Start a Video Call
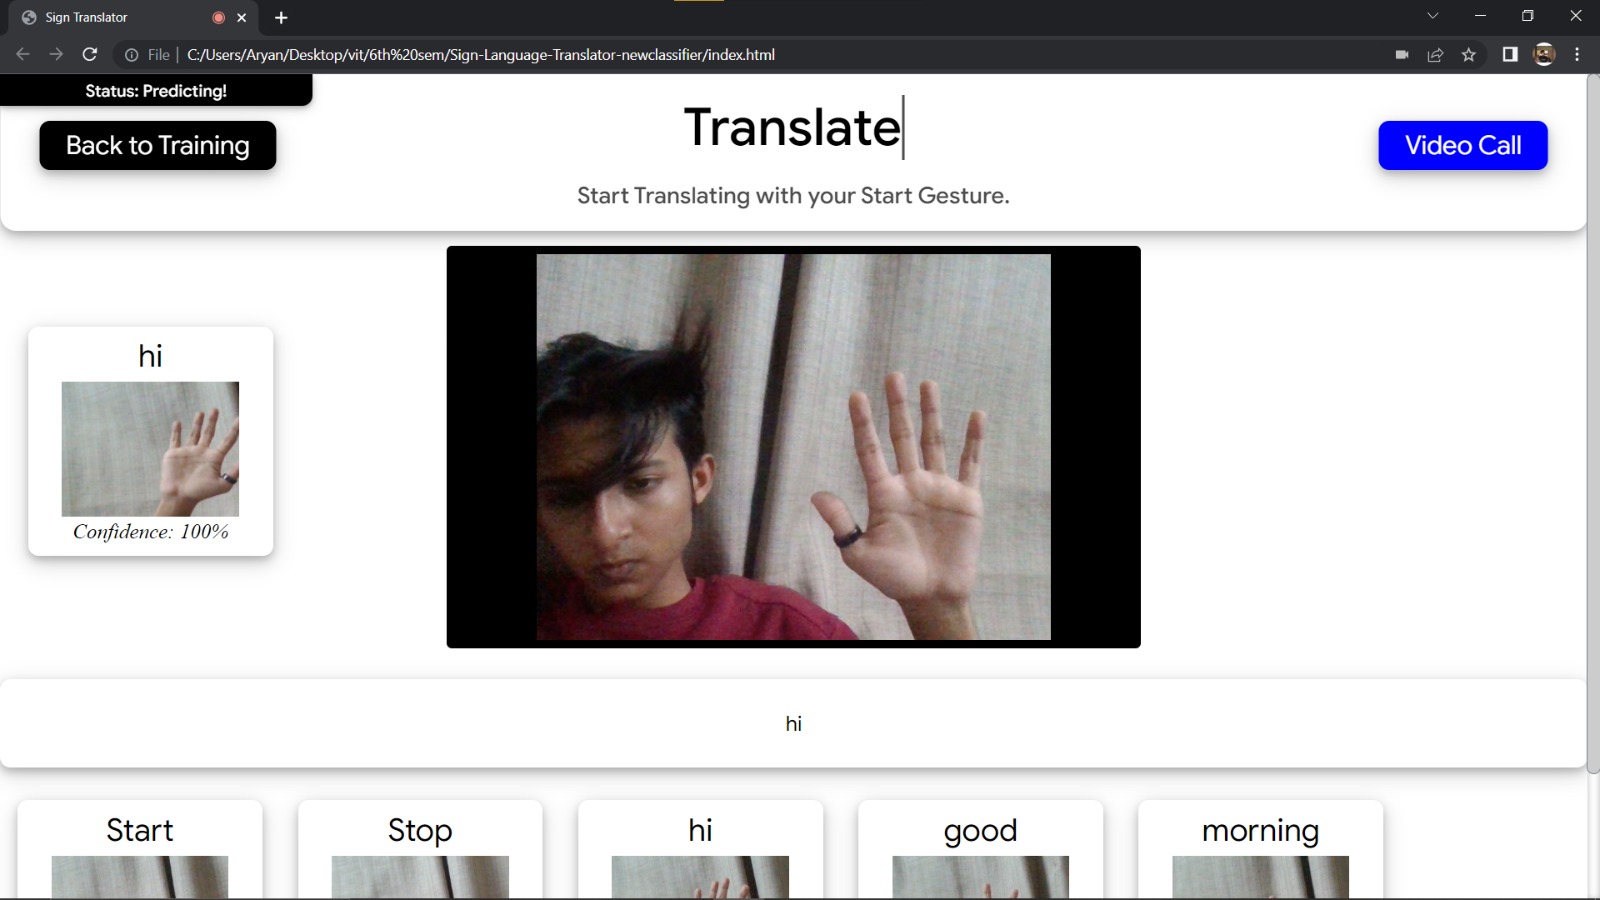Screen dimensions: 1600x900 click(1462, 145)
